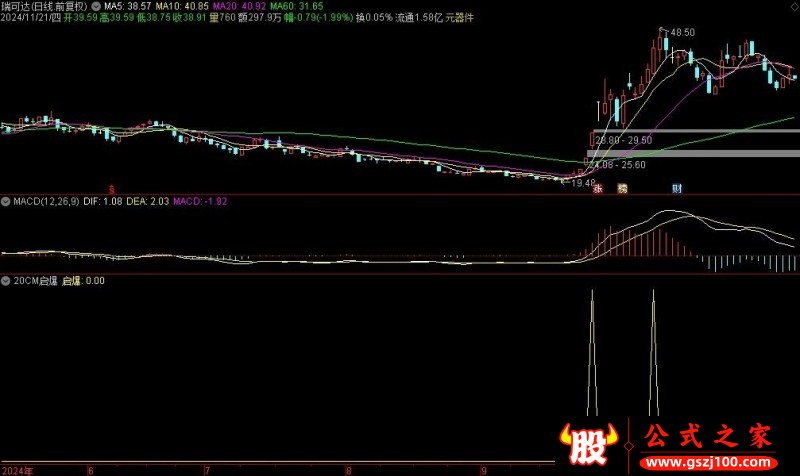800x476 pixels.
Task: Click the blue 财 marker icon
Action: tap(677, 188)
